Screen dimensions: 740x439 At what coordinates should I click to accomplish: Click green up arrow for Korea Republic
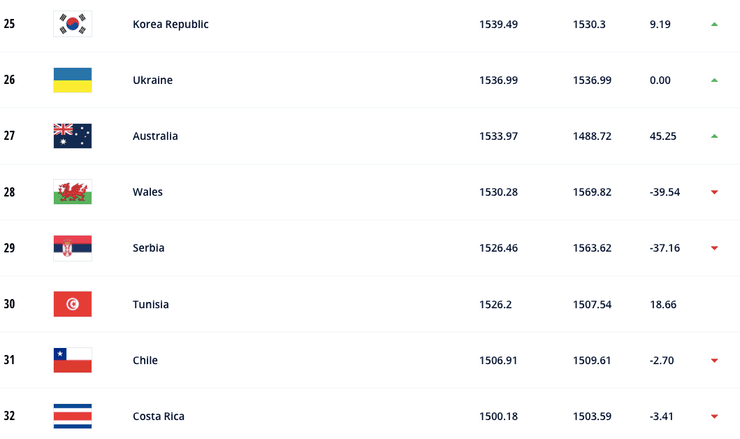pos(714,24)
